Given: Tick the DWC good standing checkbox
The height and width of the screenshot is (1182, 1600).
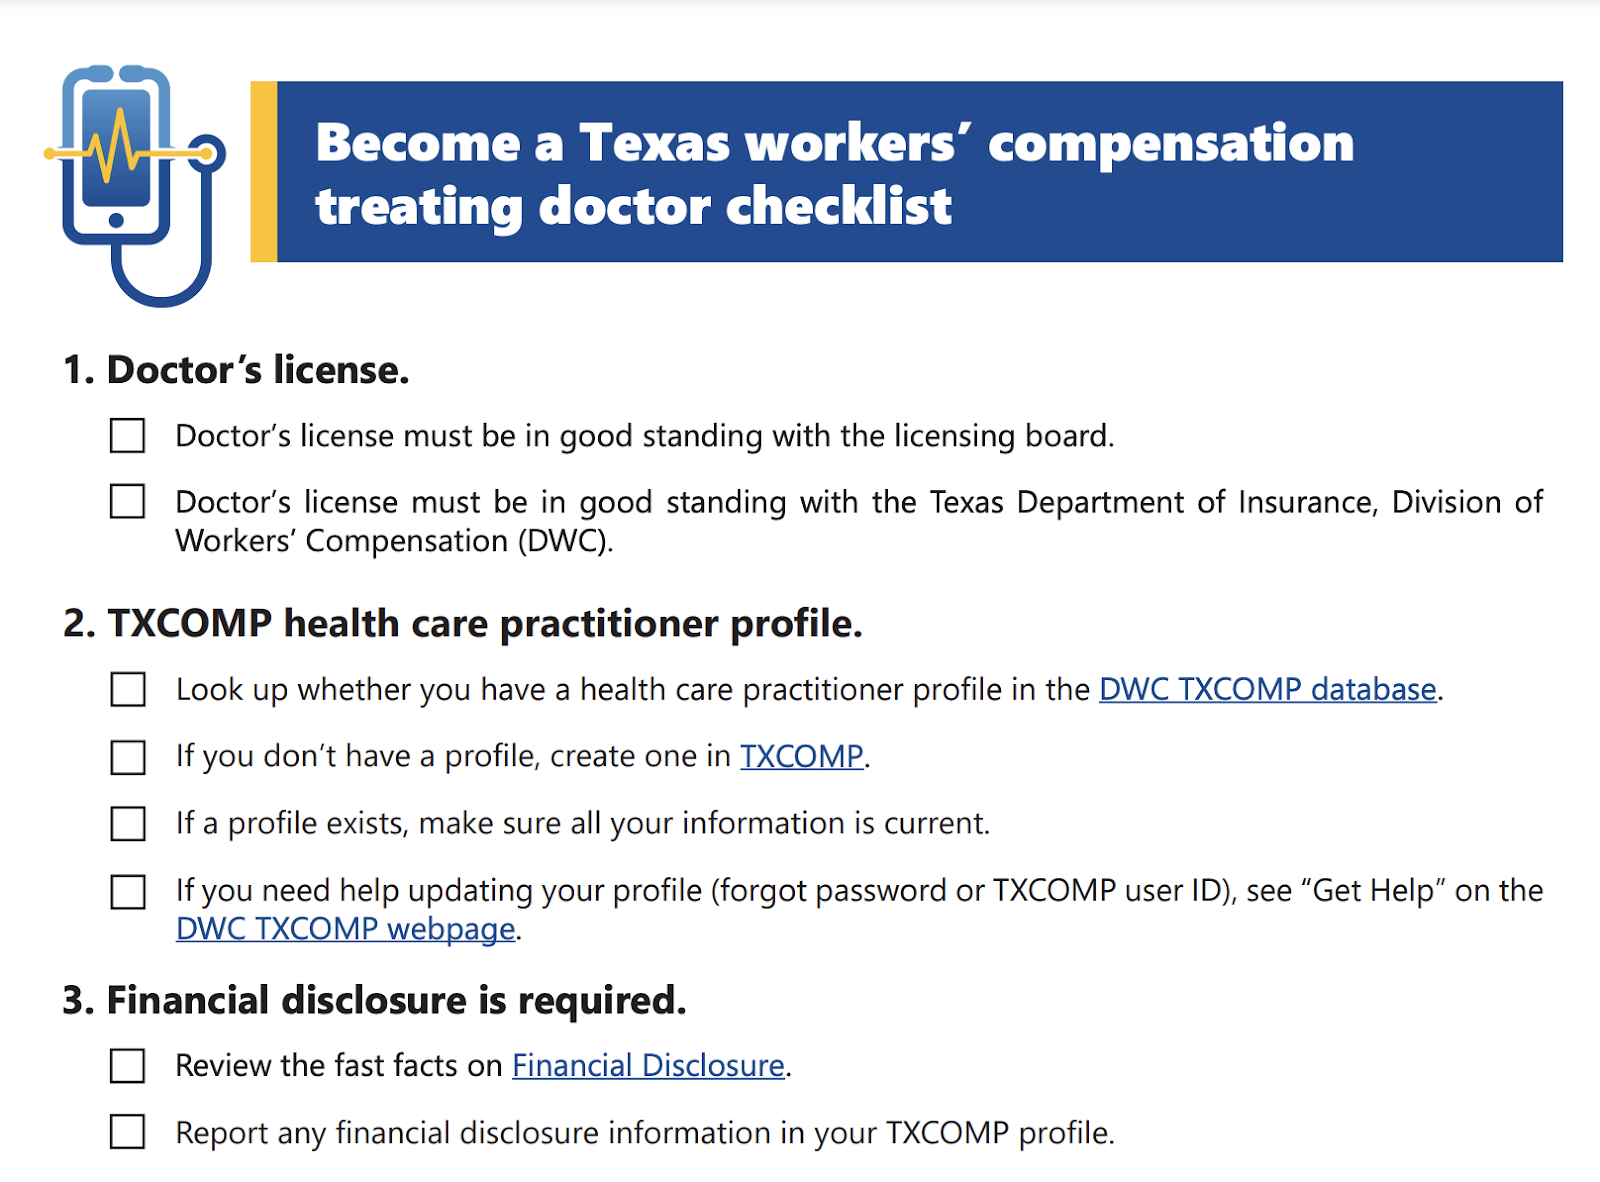Looking at the screenshot, I should coord(127,501).
